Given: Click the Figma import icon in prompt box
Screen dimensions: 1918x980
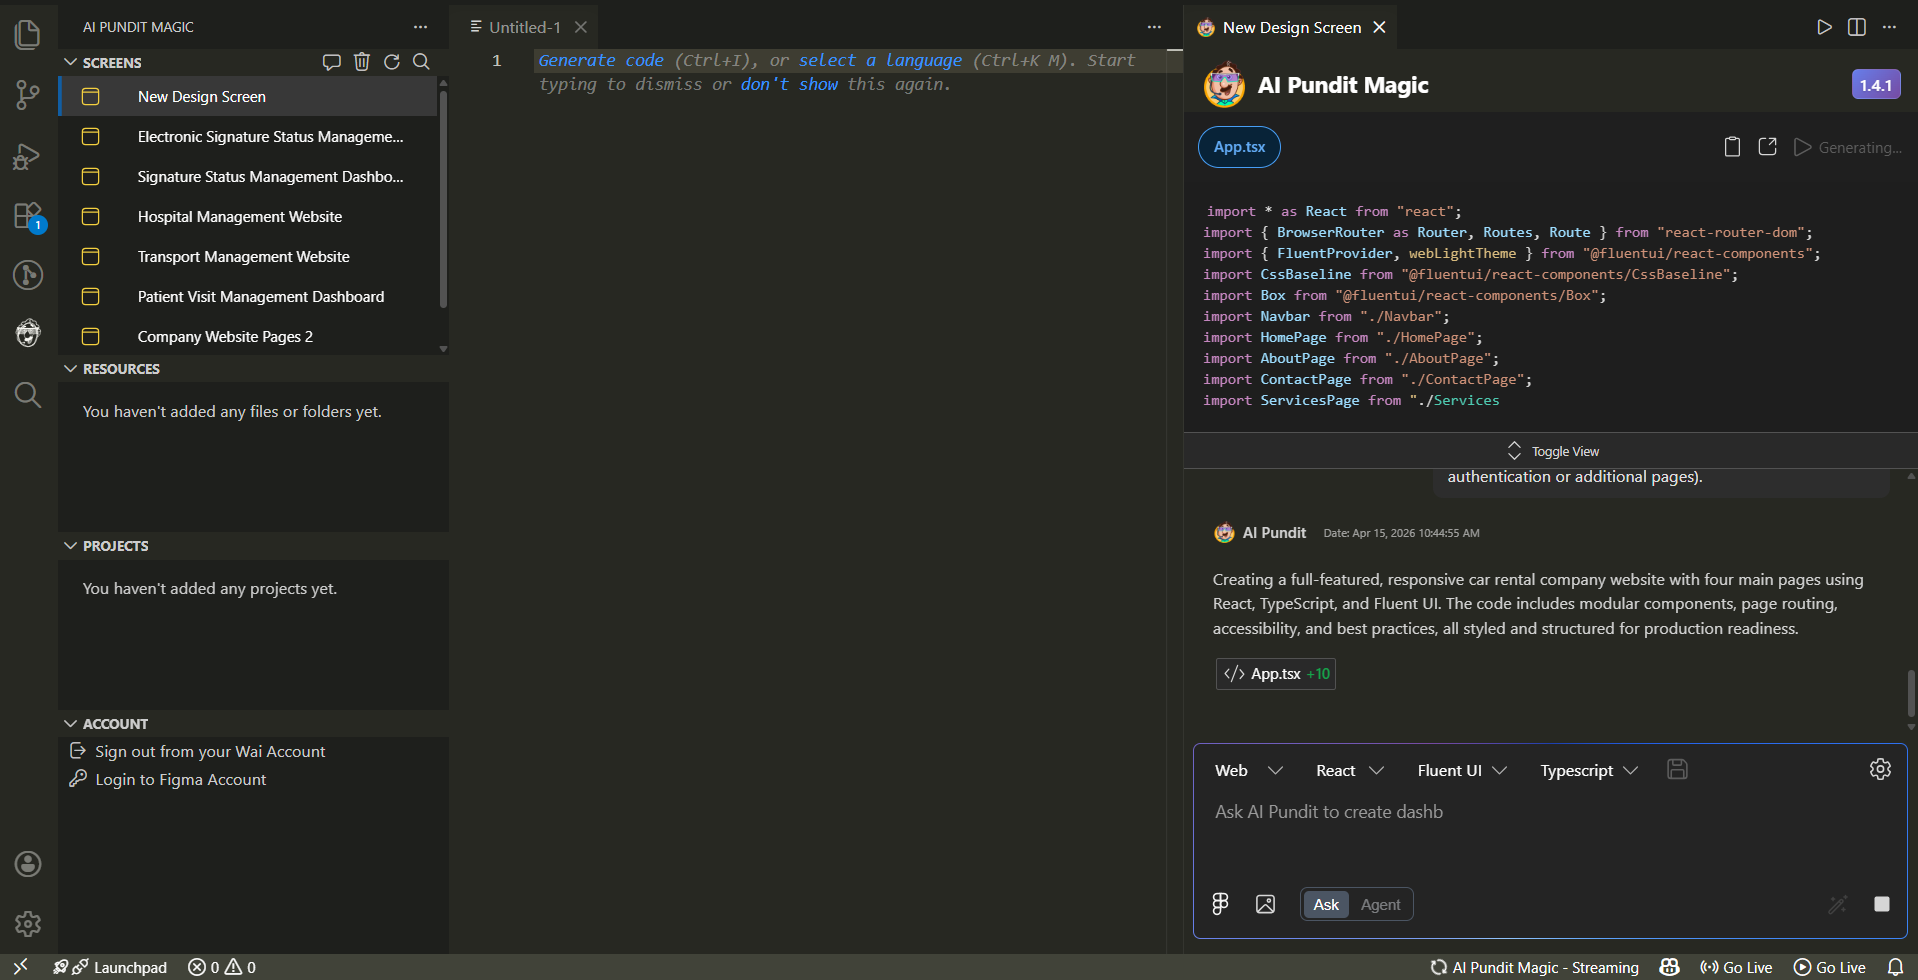Looking at the screenshot, I should pyautogui.click(x=1220, y=904).
